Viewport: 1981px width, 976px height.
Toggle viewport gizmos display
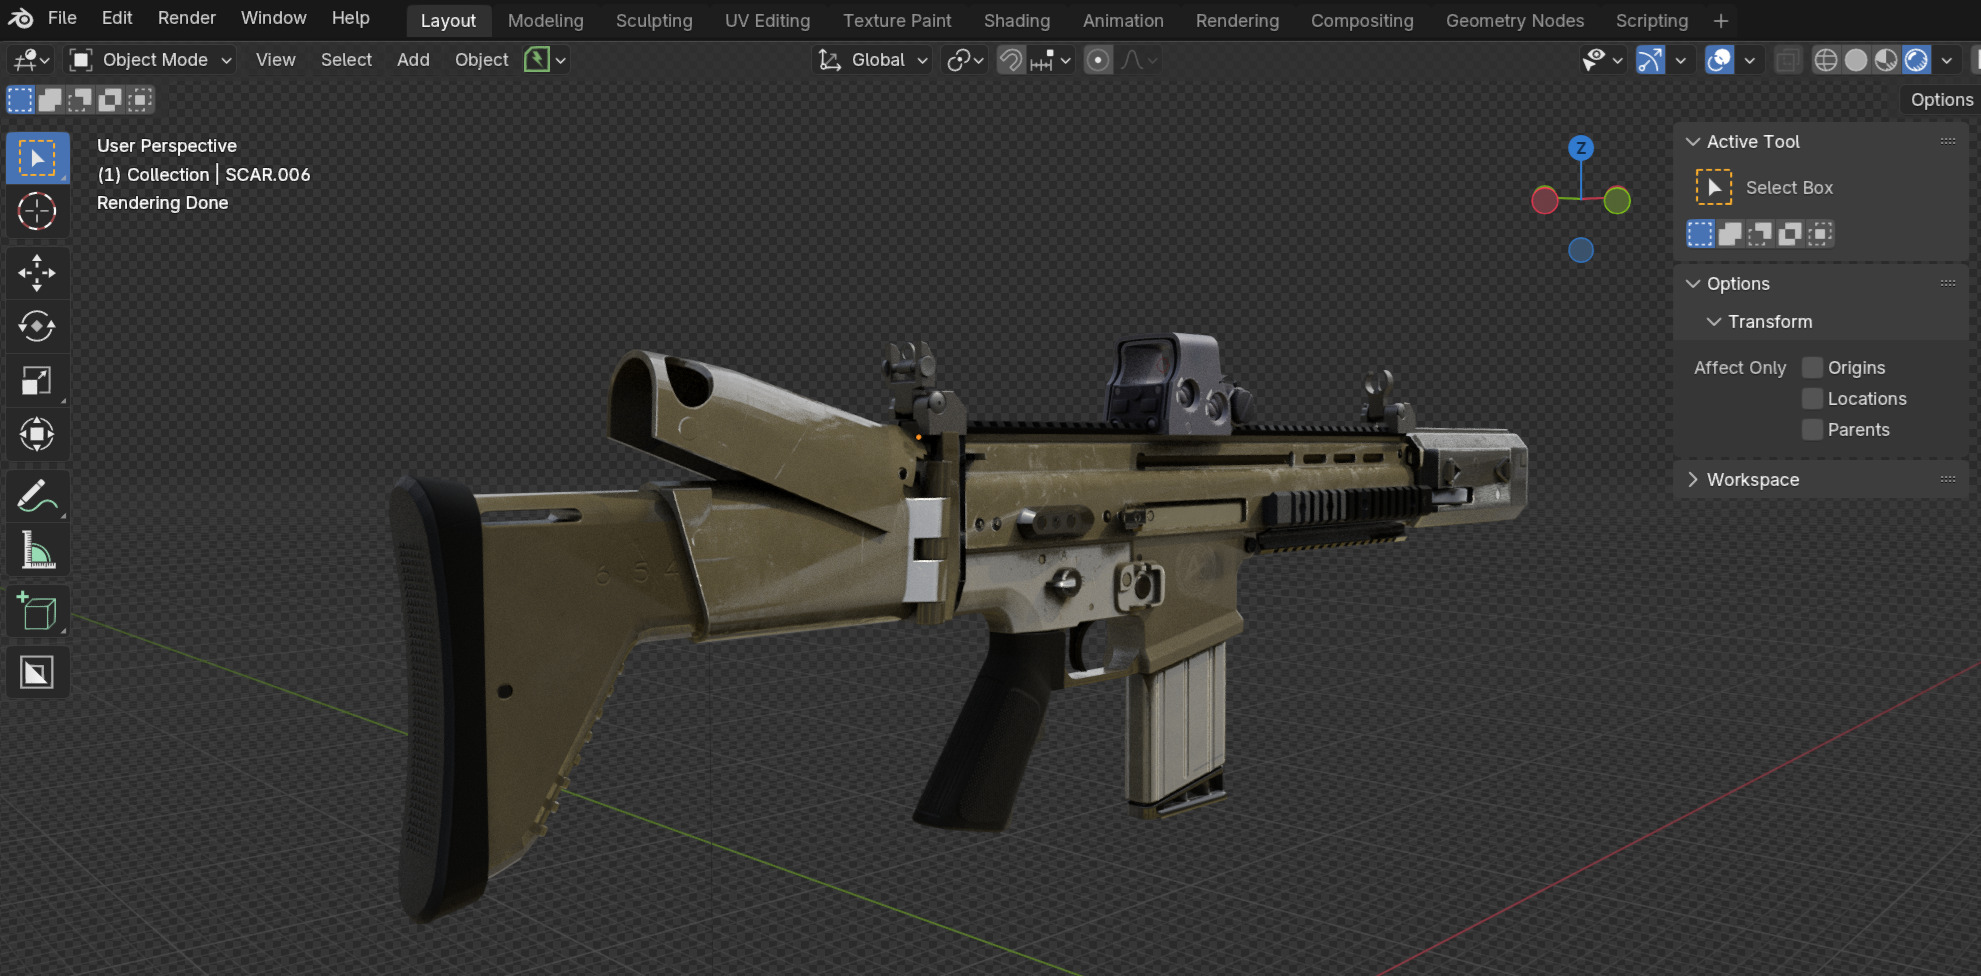(x=1650, y=60)
